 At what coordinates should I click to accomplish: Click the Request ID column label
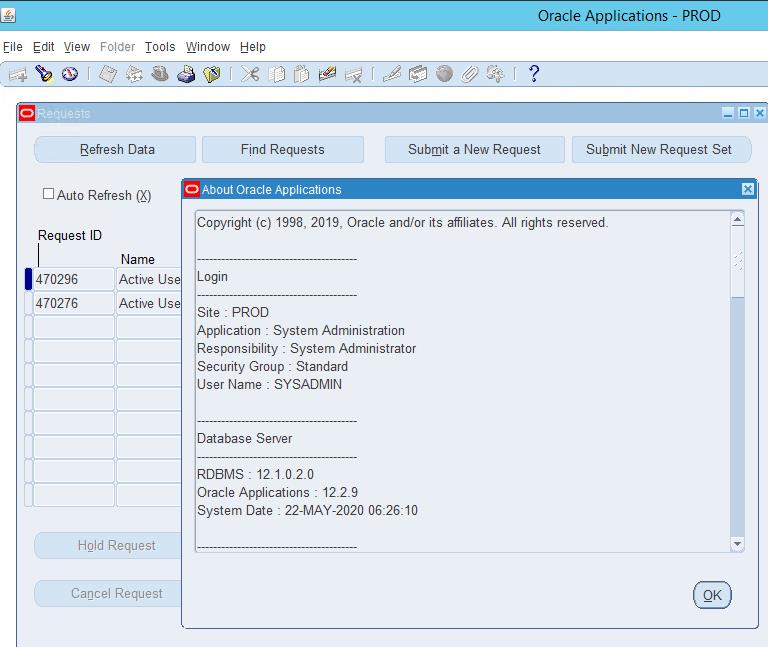70,236
